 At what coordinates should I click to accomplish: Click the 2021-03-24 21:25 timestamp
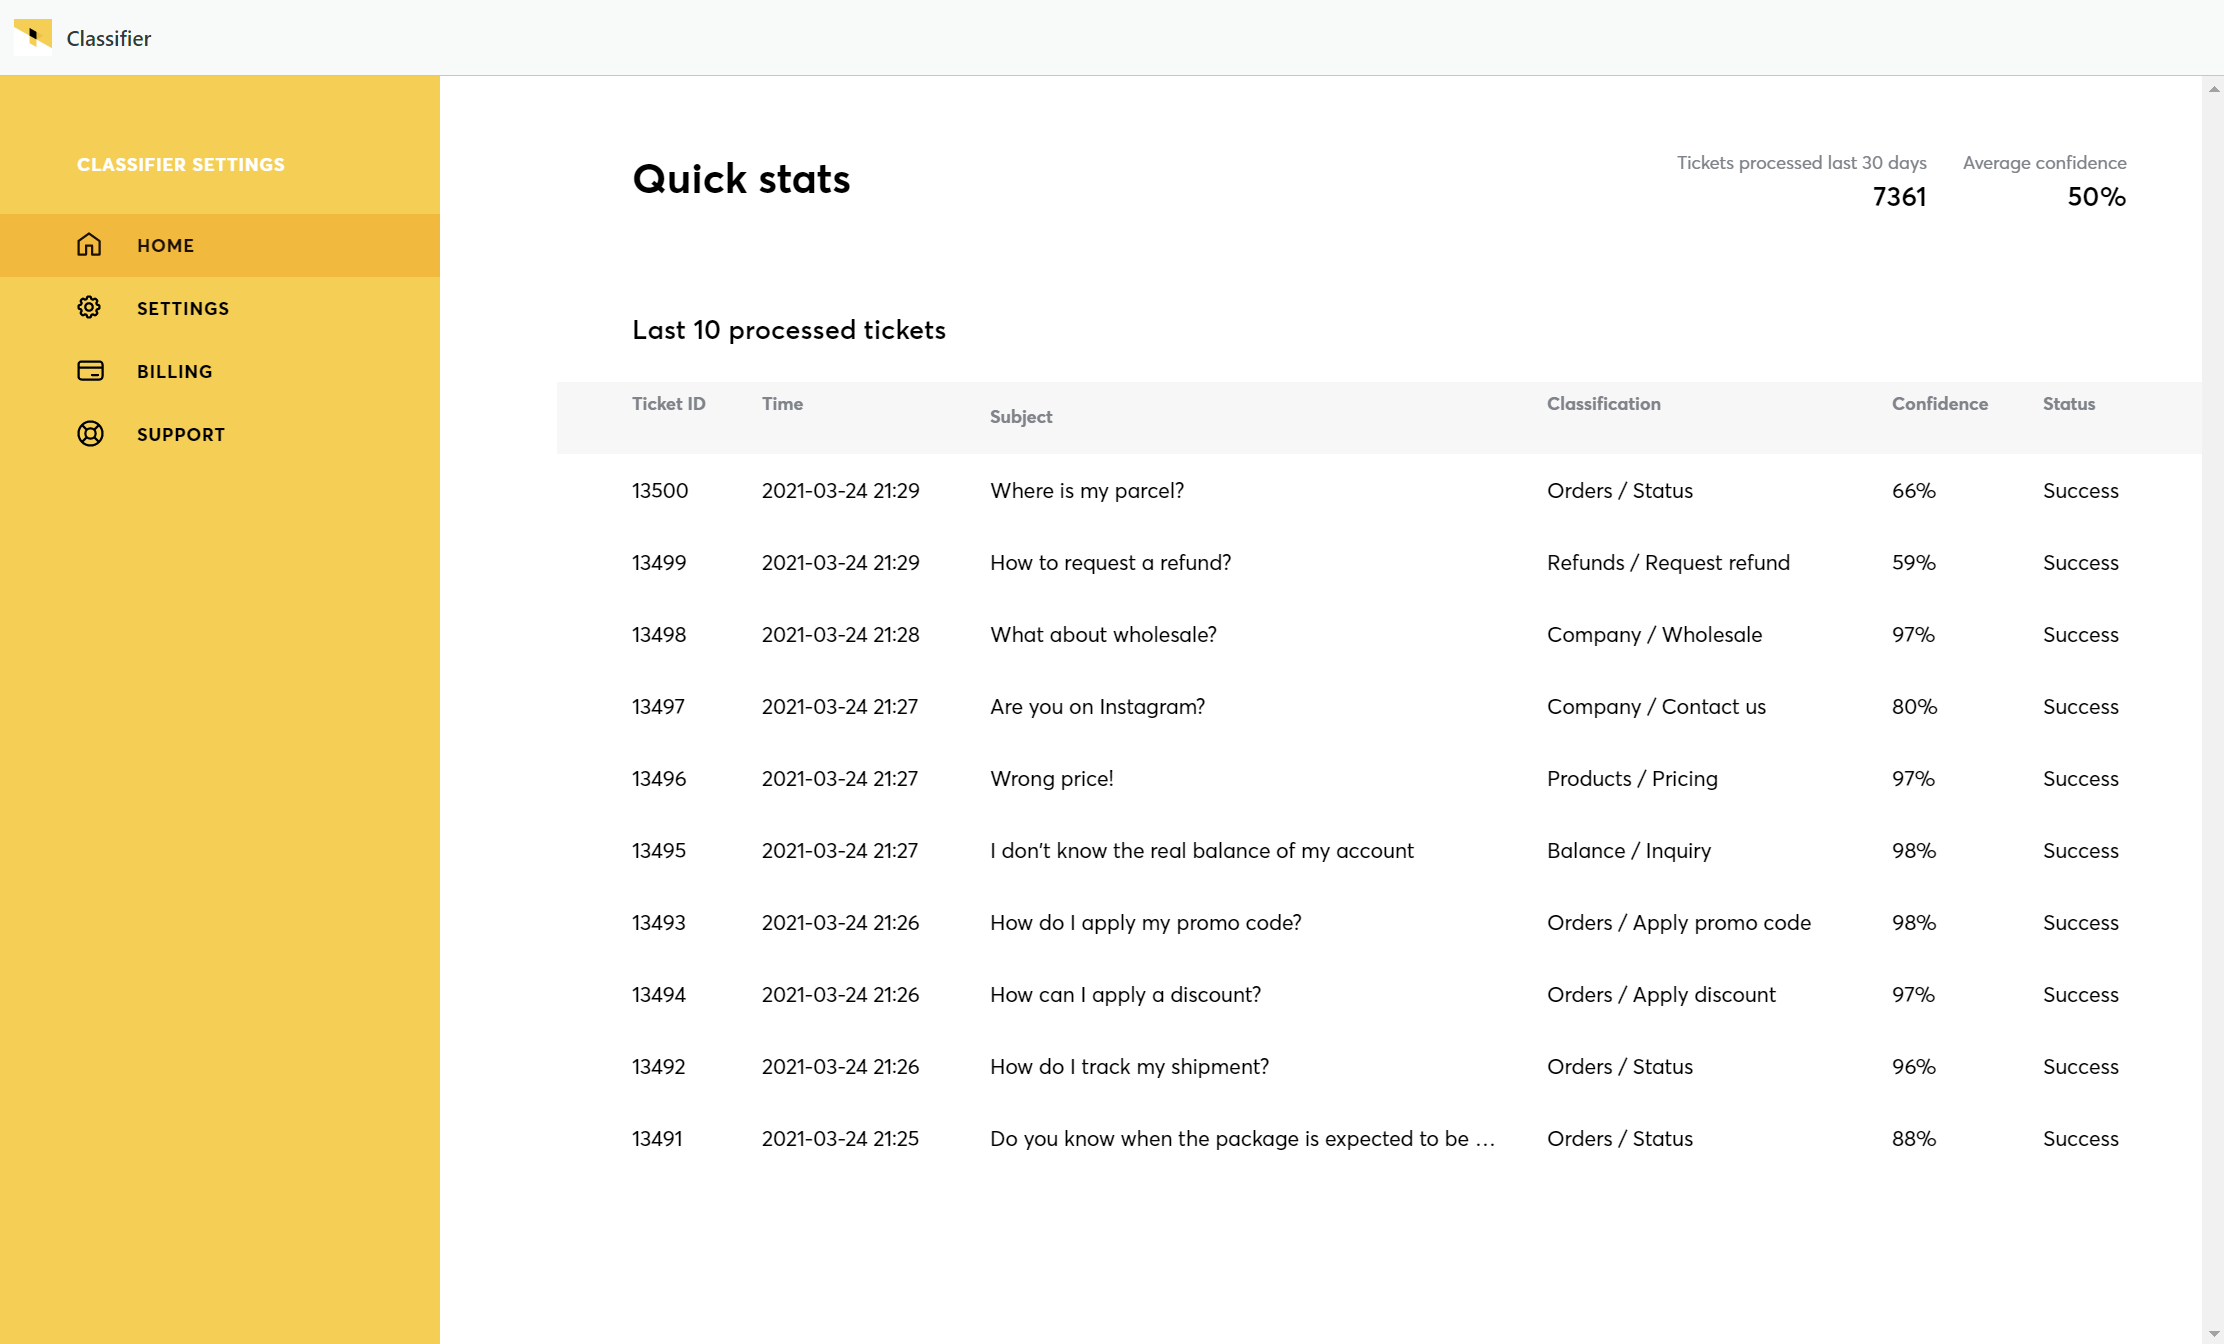click(x=840, y=1139)
